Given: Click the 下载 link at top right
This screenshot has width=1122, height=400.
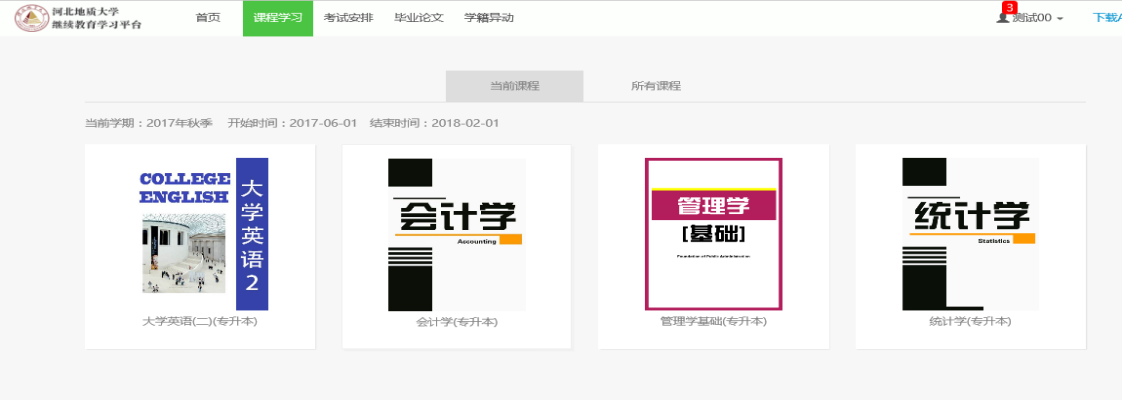Looking at the screenshot, I should [x=1106, y=18].
